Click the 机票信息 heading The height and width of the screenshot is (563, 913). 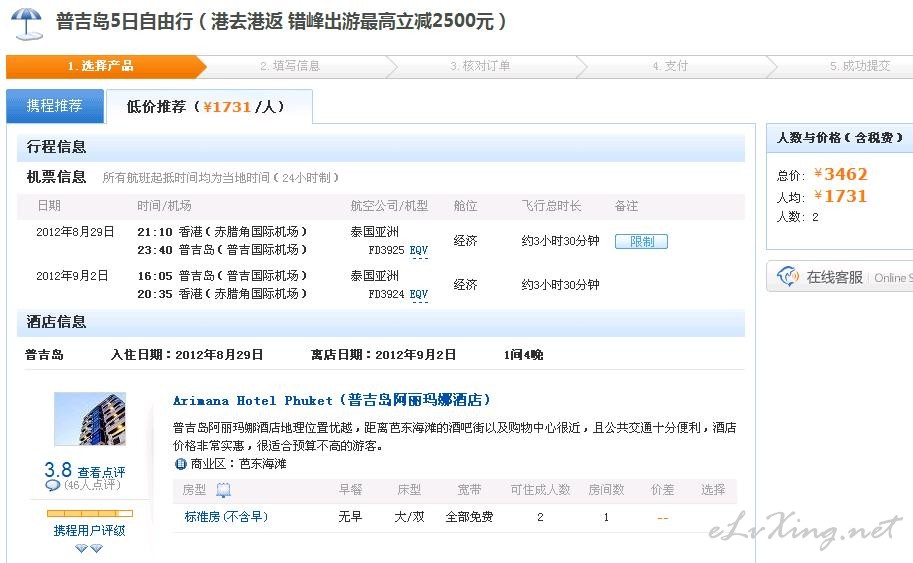click(x=56, y=177)
